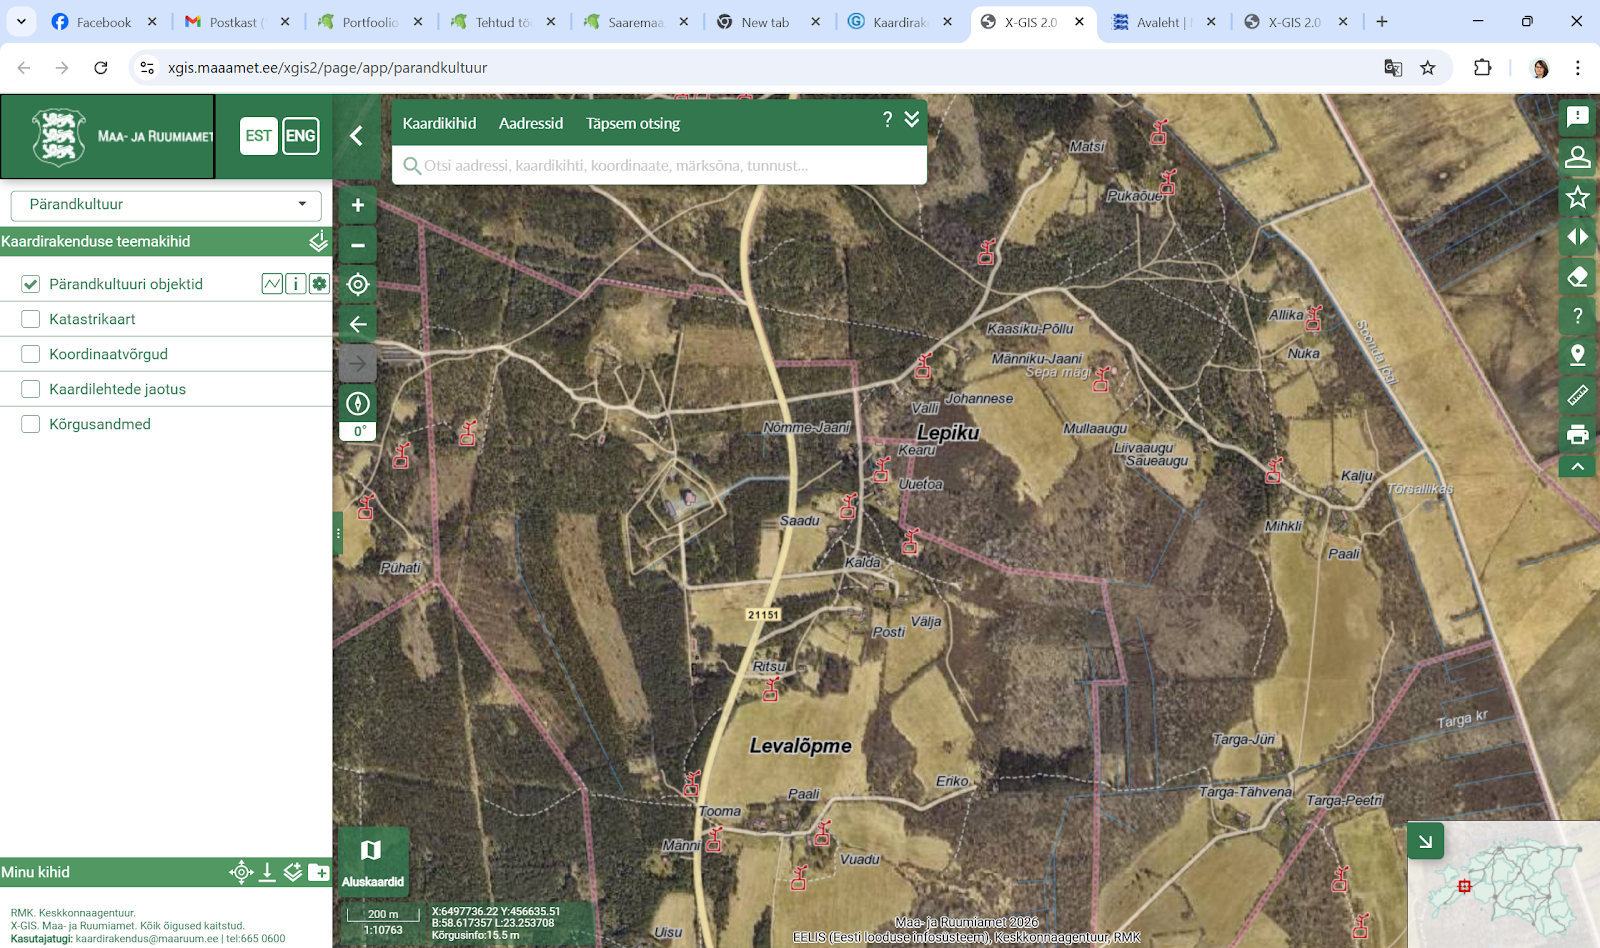The height and width of the screenshot is (948, 1600).
Task: Open the Aluskaardid basemap selector
Action: pos(372,860)
